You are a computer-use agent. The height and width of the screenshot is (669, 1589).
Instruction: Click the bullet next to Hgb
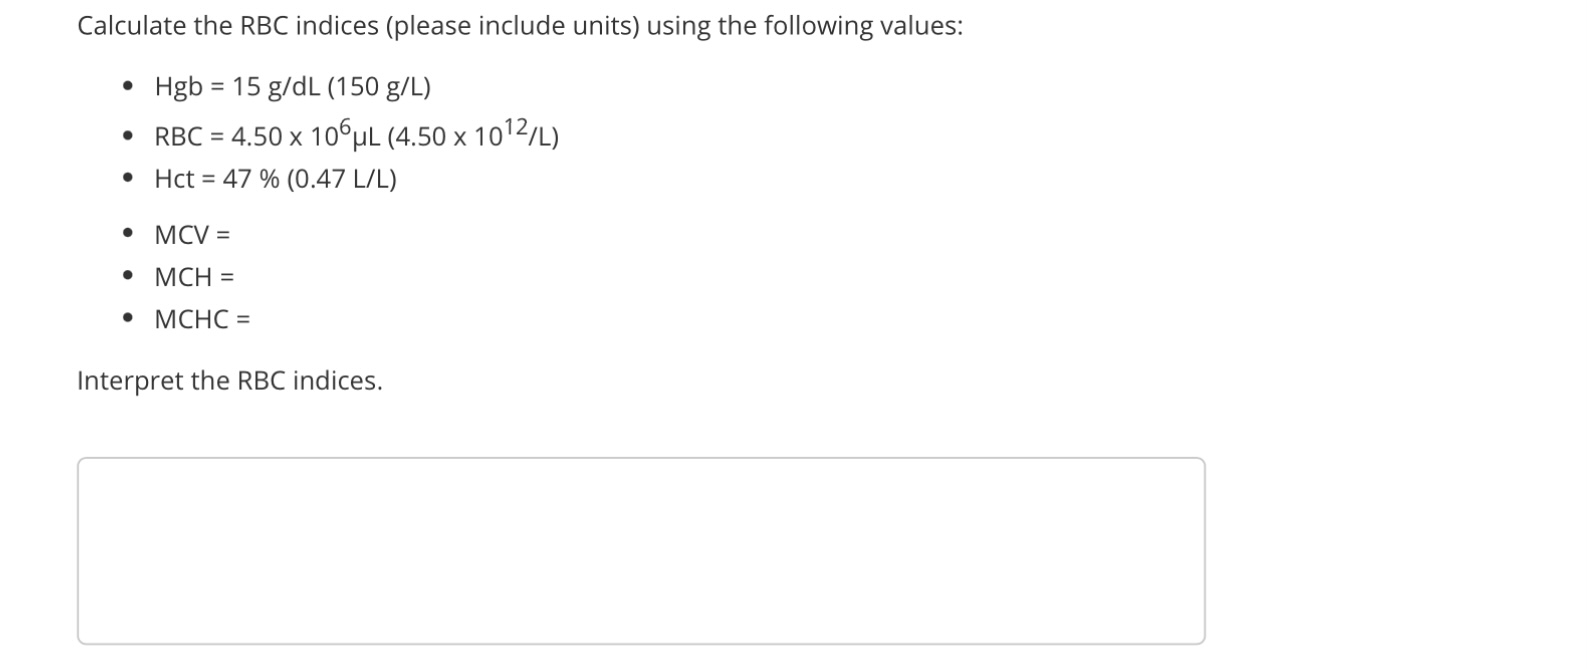coord(128,88)
